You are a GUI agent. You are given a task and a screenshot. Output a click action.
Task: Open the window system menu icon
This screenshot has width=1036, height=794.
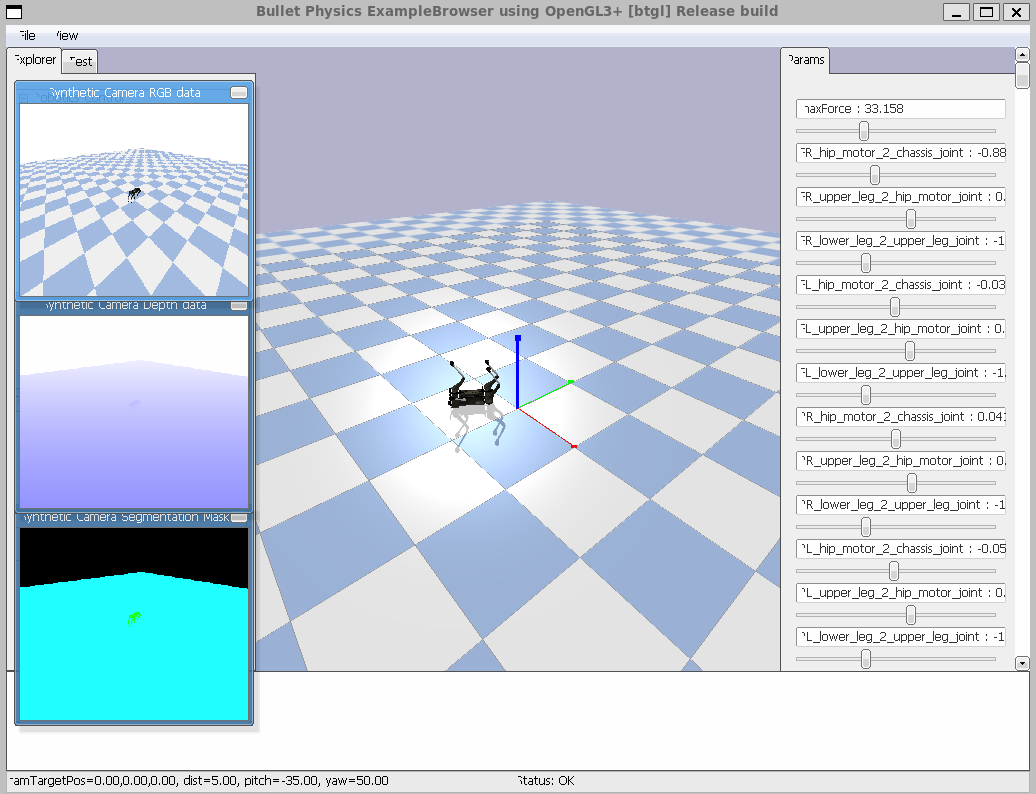coord(14,12)
